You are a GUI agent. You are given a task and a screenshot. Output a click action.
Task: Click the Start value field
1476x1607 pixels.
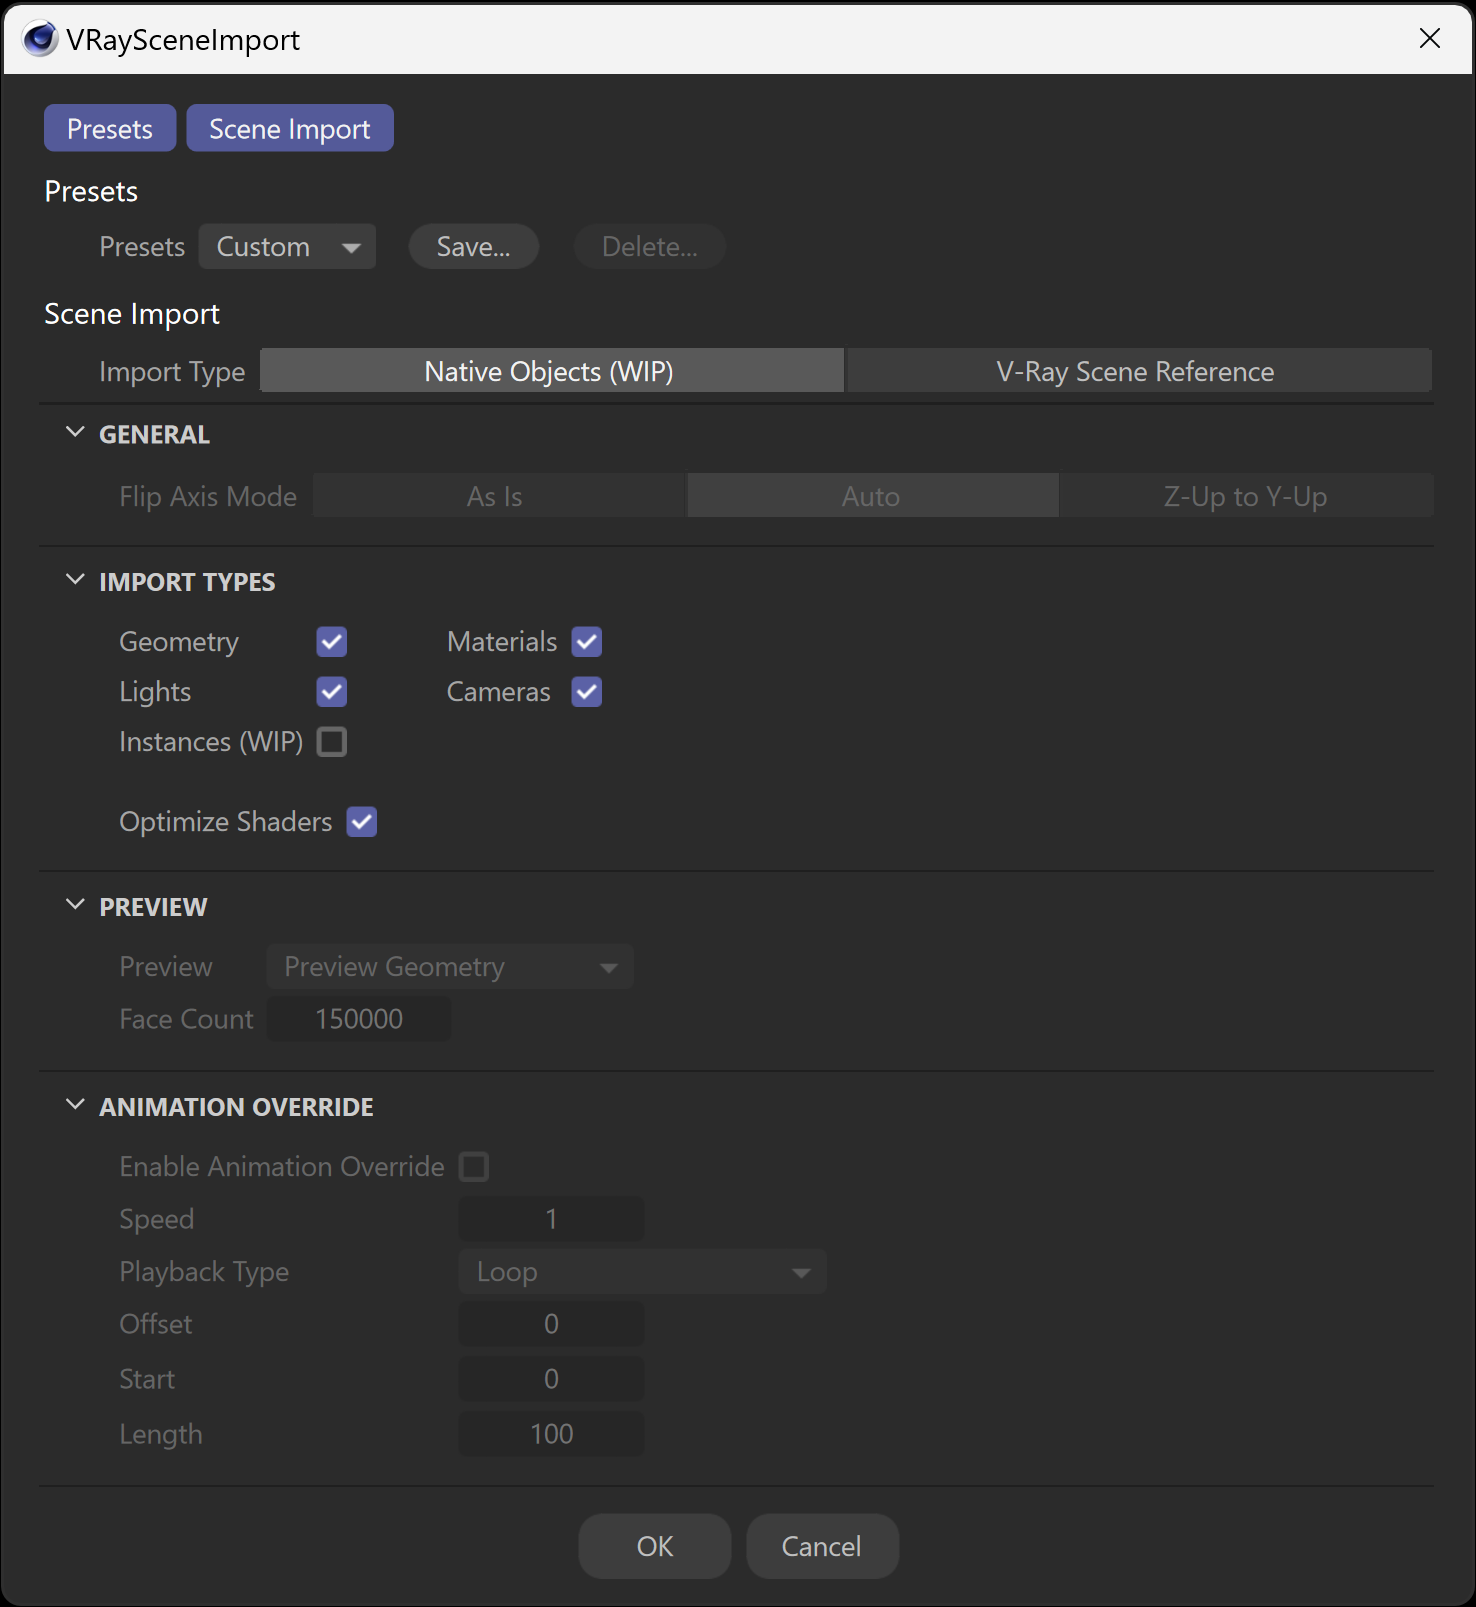point(551,1379)
